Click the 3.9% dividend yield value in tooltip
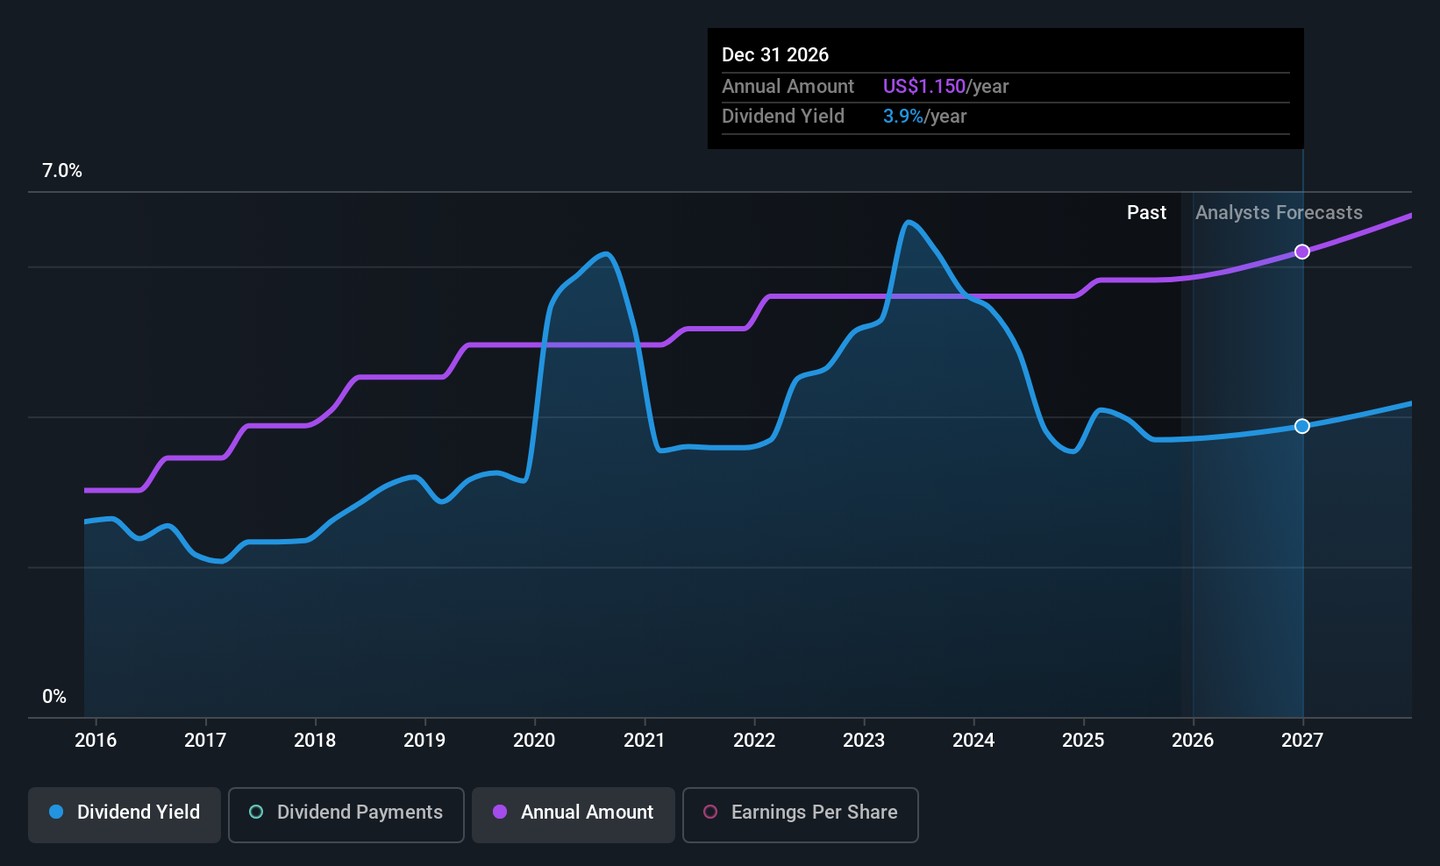1440x866 pixels. coord(903,117)
